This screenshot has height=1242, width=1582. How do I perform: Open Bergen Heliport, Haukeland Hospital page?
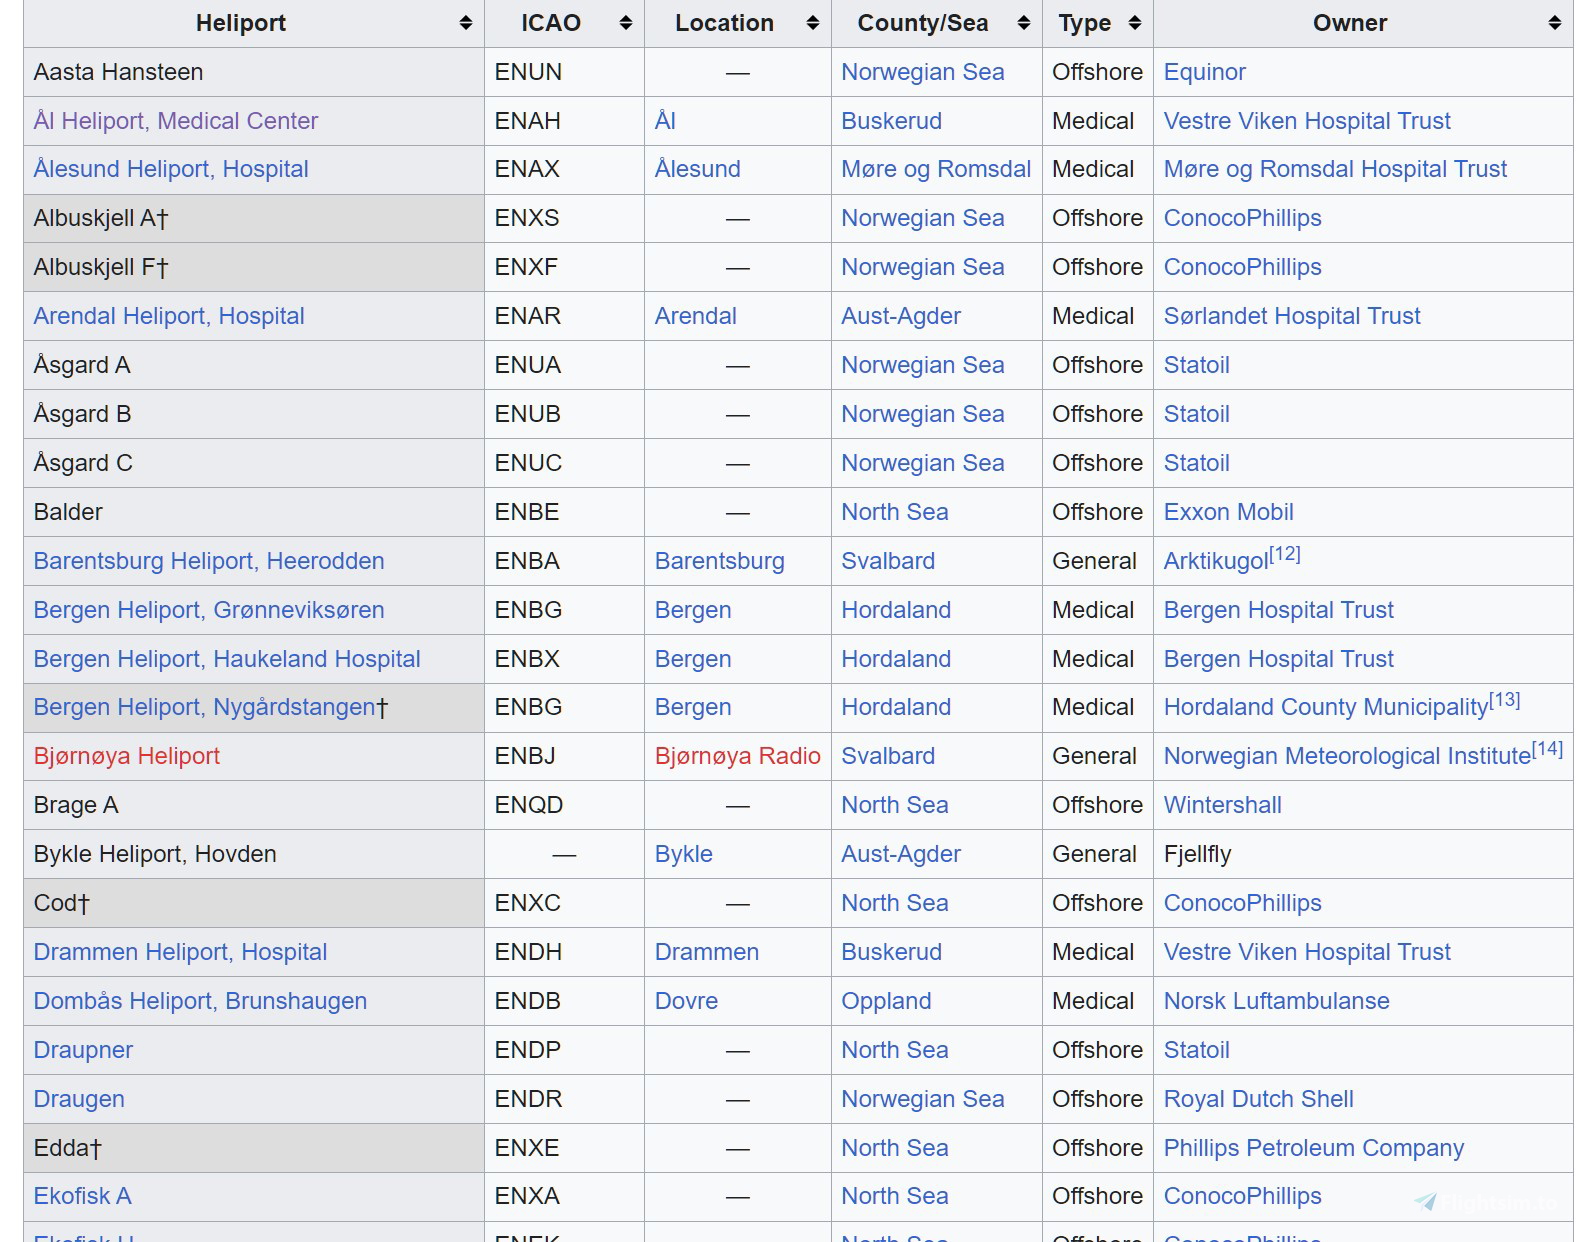coord(227,659)
